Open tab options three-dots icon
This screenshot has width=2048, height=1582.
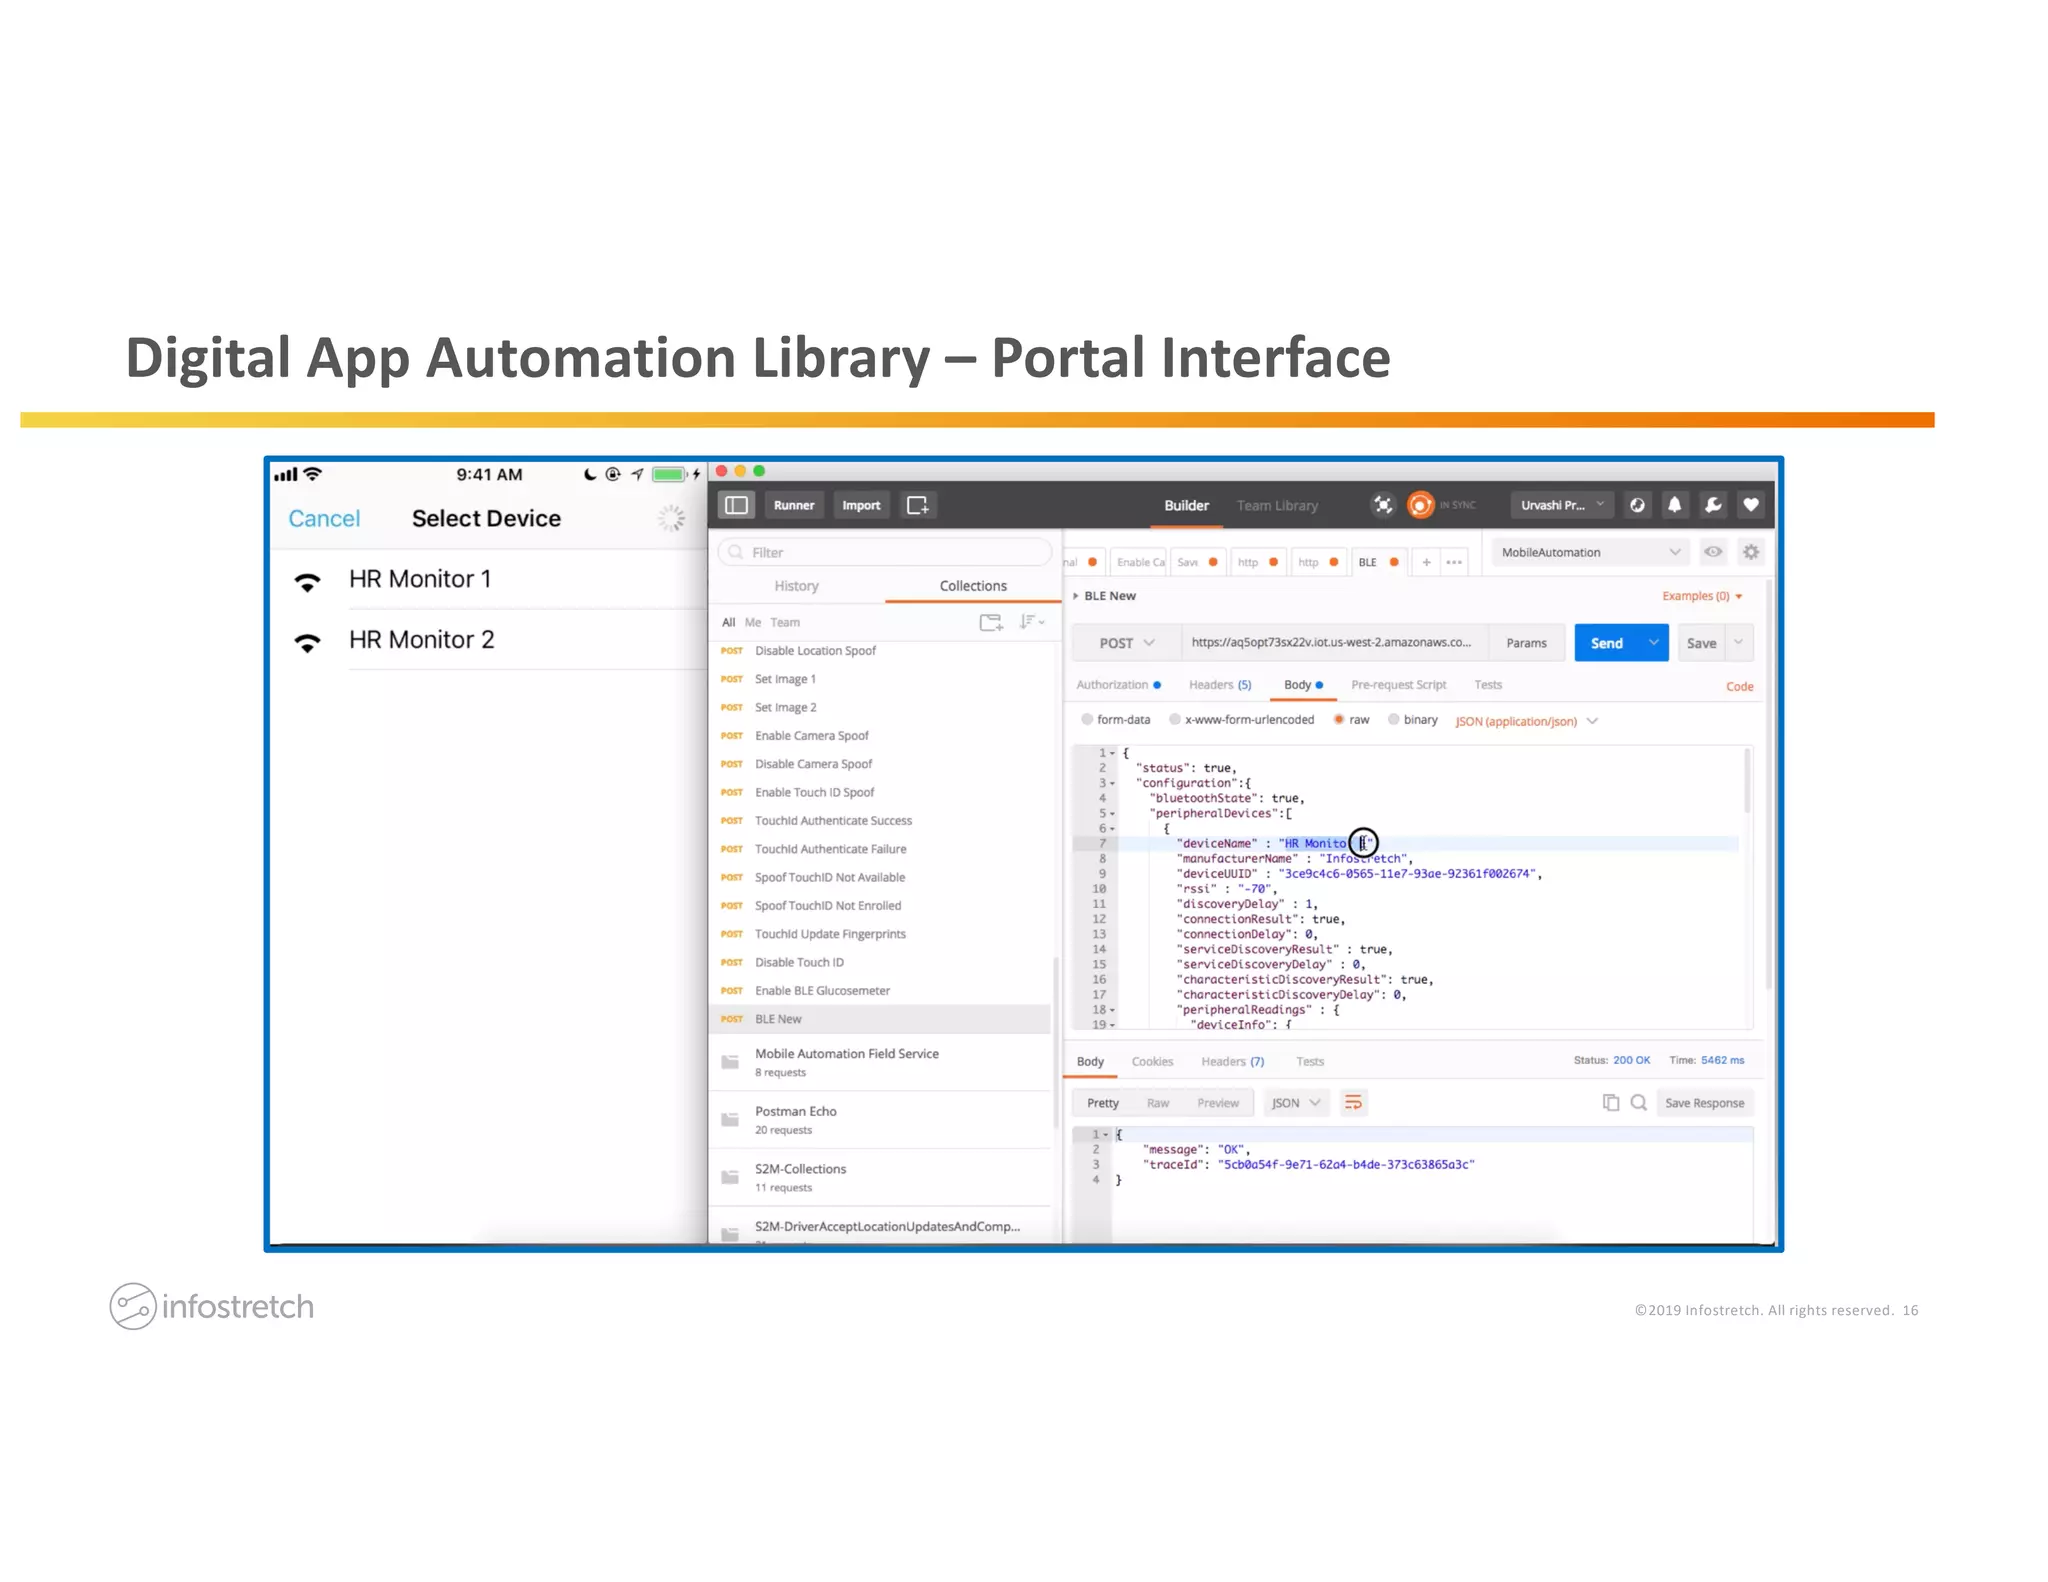pos(1454,562)
